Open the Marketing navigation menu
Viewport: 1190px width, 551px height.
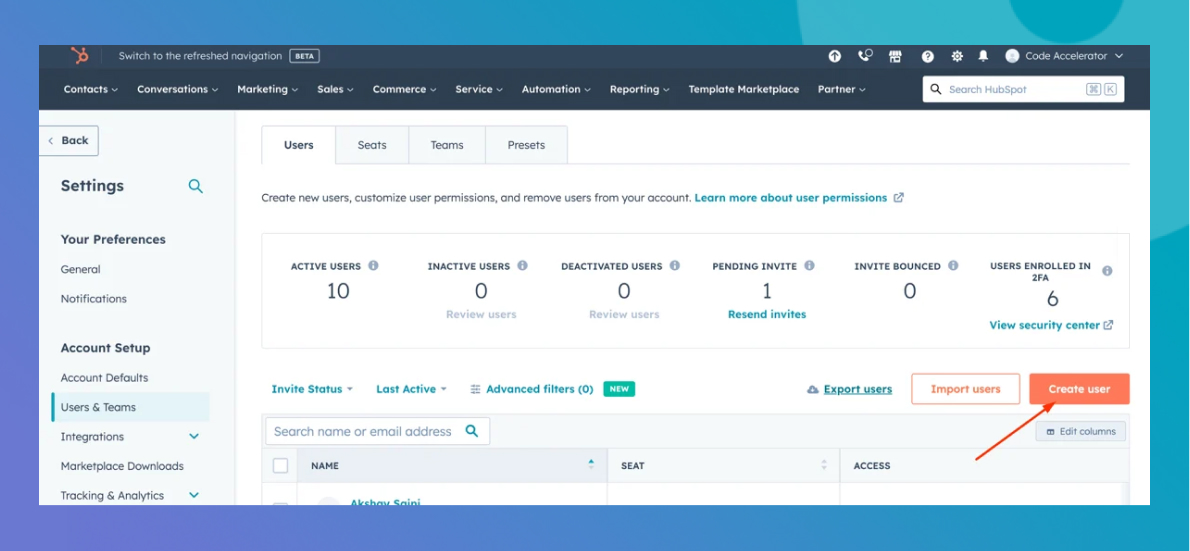[267, 89]
